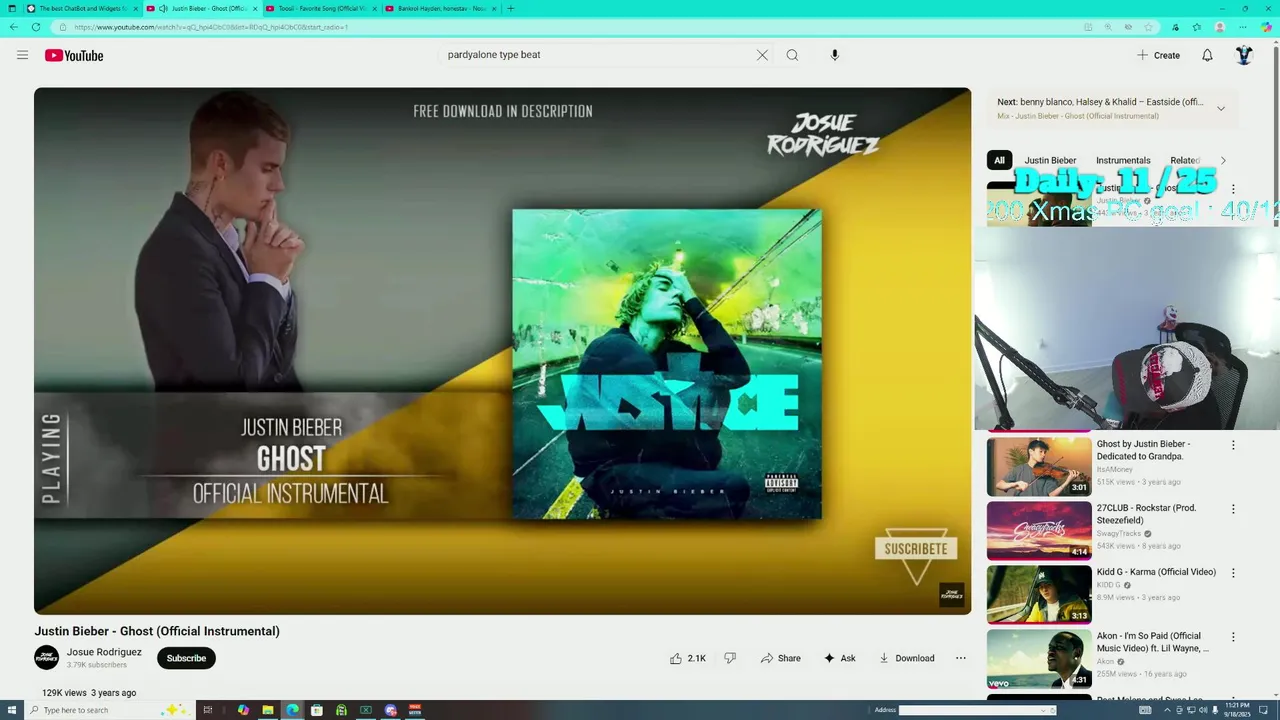
Task: Go back in the browser
Action: pos(14,27)
